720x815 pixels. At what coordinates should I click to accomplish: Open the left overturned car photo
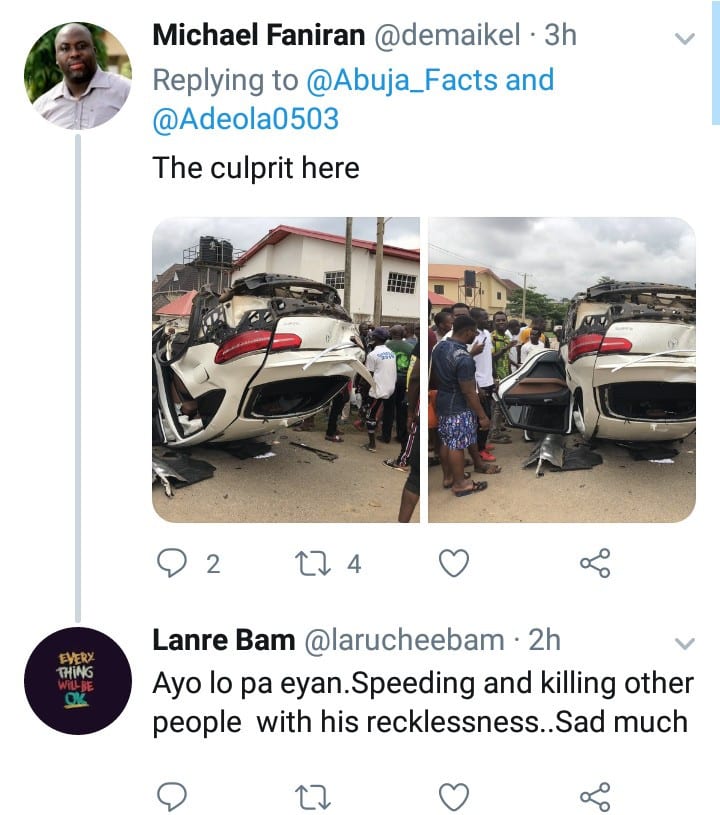[x=286, y=369]
